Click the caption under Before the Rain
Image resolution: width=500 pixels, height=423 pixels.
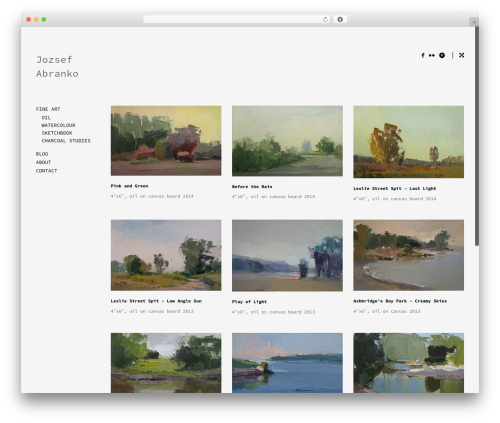pyautogui.click(x=273, y=197)
